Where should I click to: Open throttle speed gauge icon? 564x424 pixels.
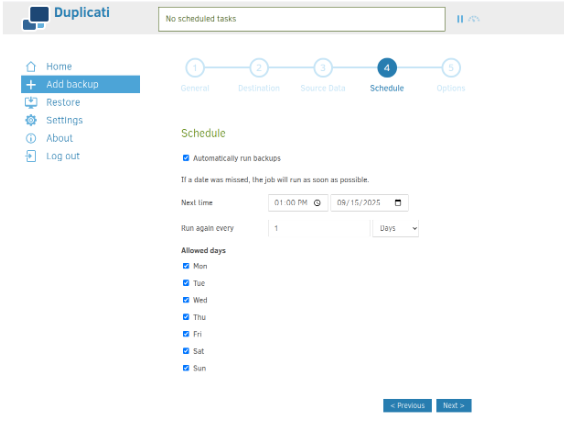click(474, 19)
